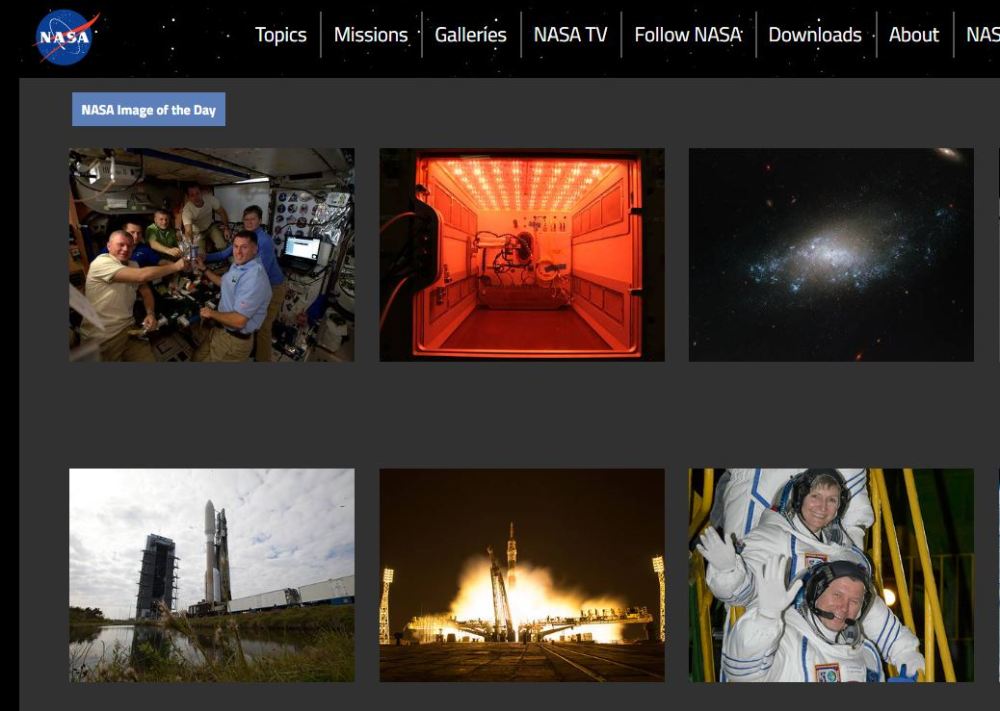This screenshot has height=711, width=1000.
Task: View the dwarf galaxy image
Action: [x=830, y=255]
